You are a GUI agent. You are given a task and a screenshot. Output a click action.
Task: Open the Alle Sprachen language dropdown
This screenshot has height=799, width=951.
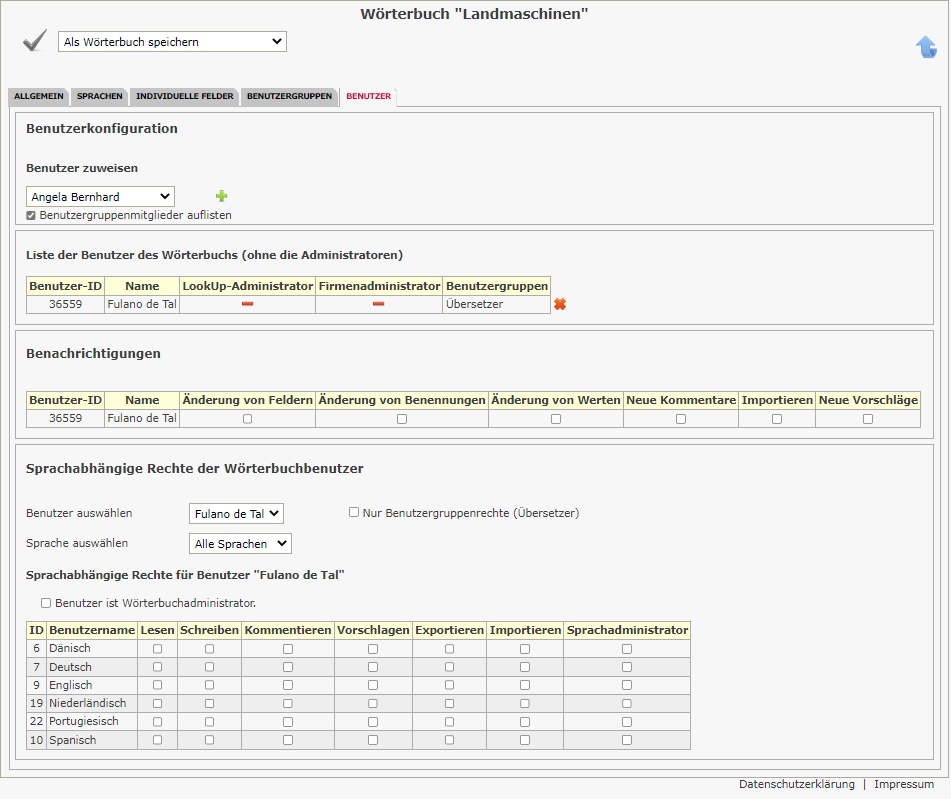(240, 544)
